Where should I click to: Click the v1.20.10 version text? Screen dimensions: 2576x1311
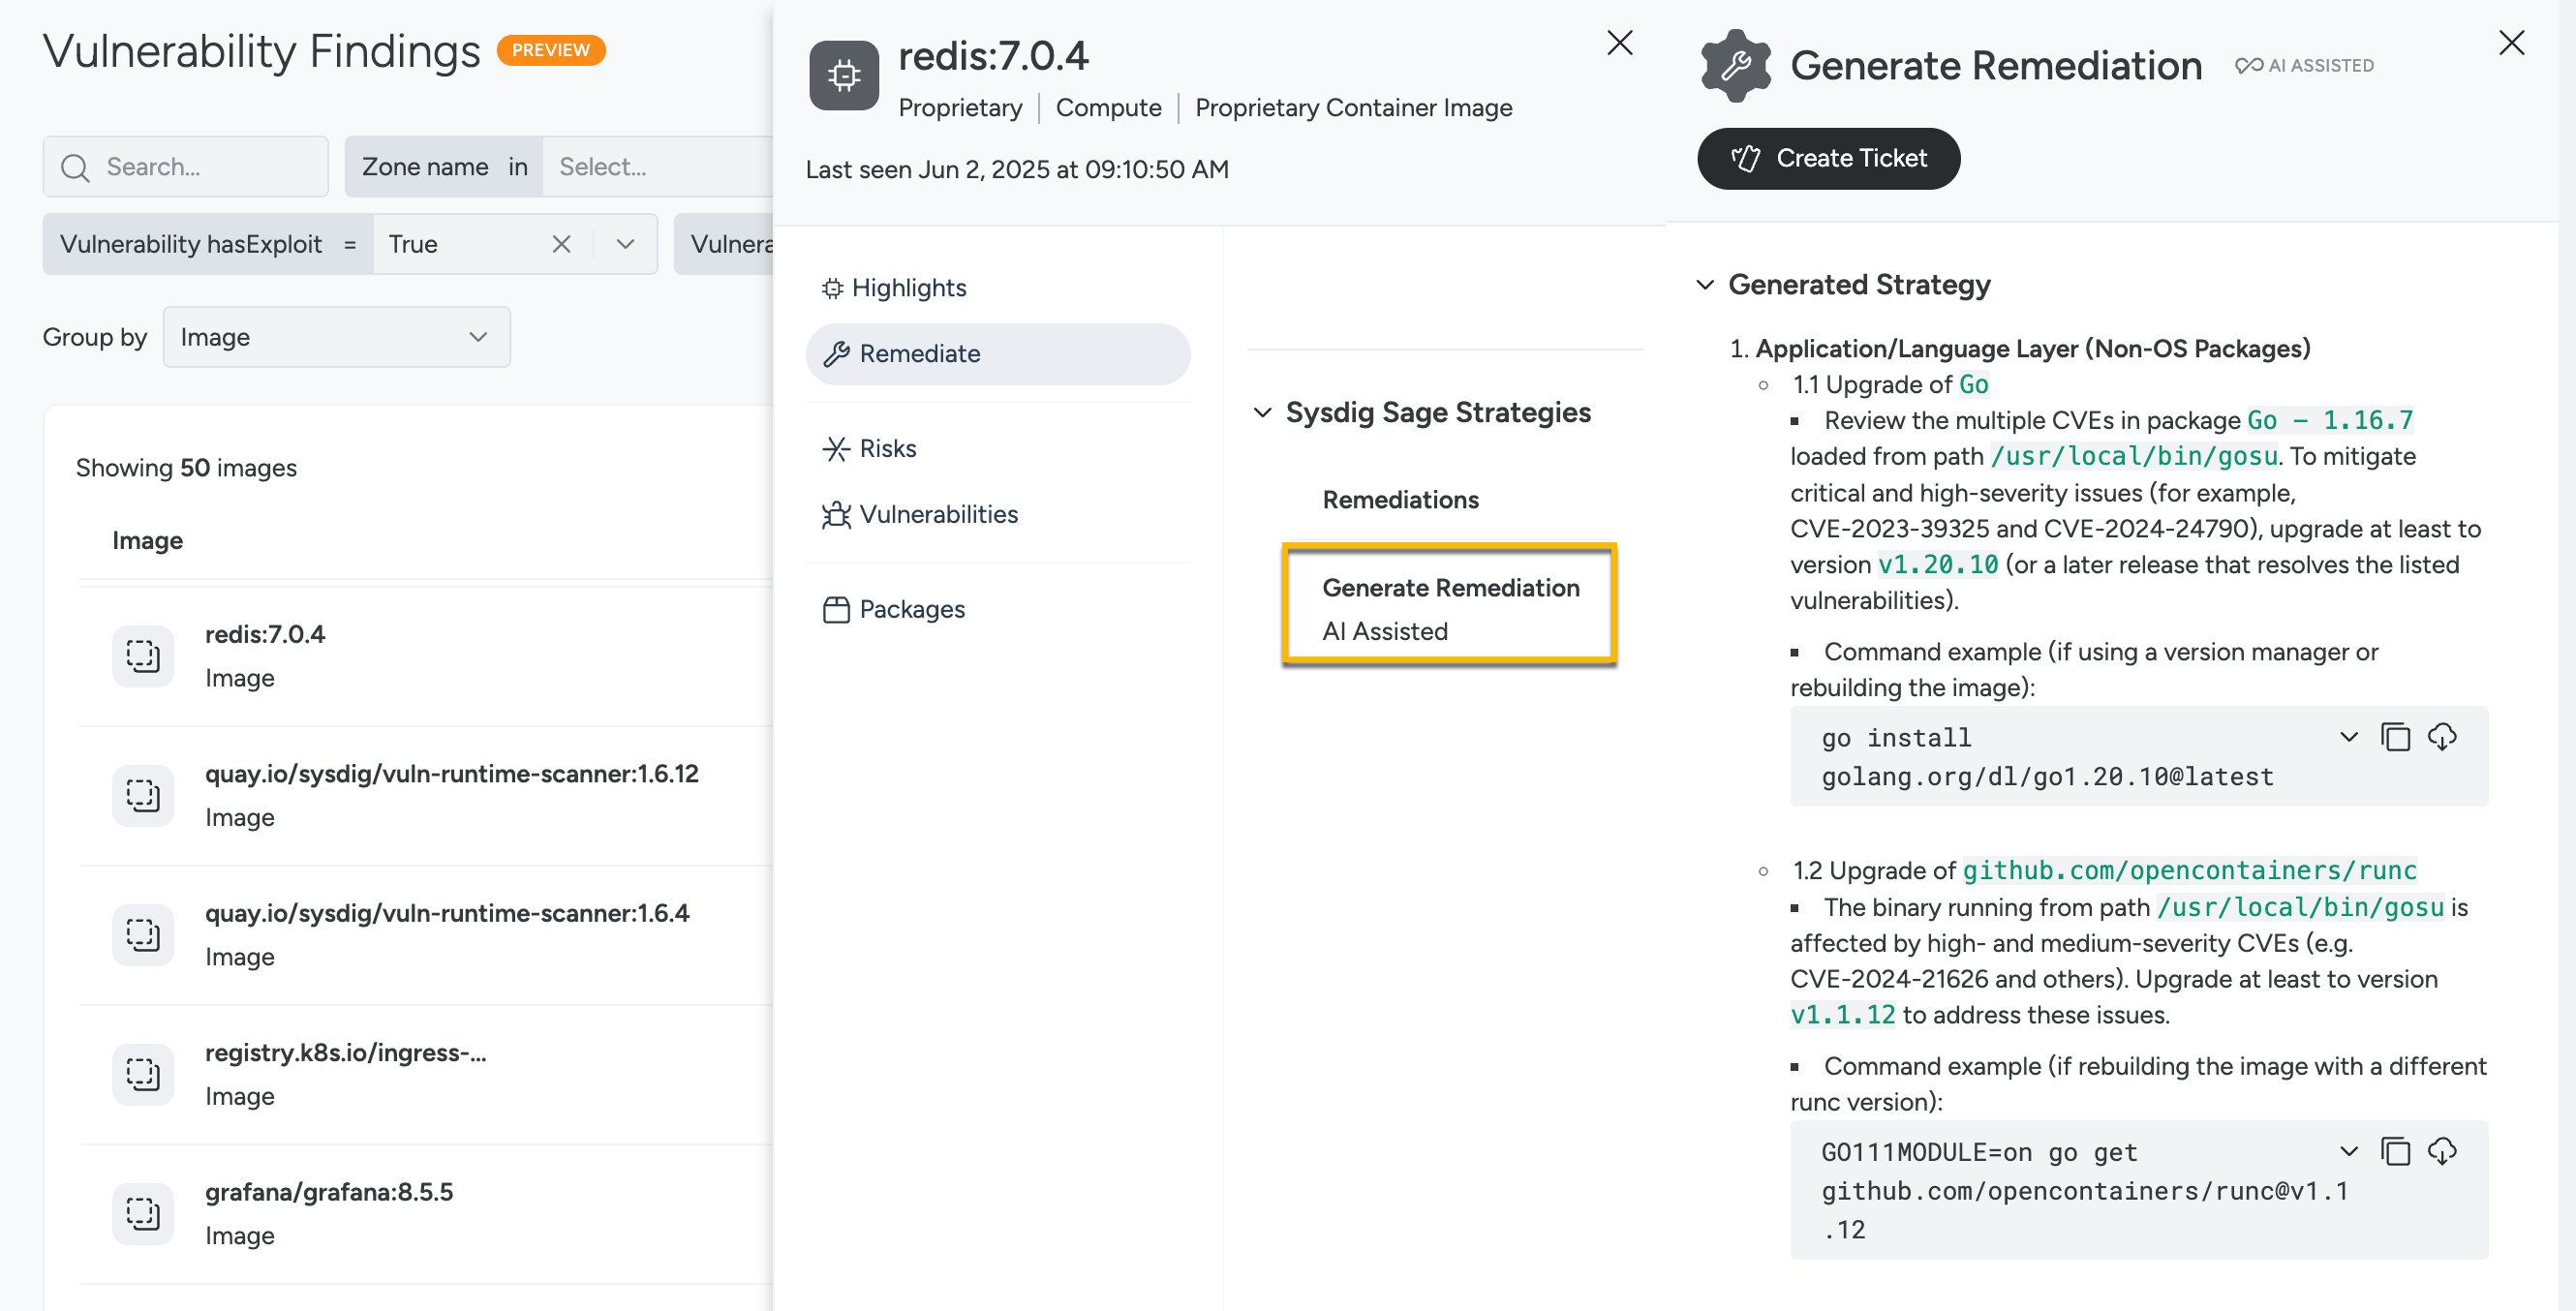pos(1937,565)
